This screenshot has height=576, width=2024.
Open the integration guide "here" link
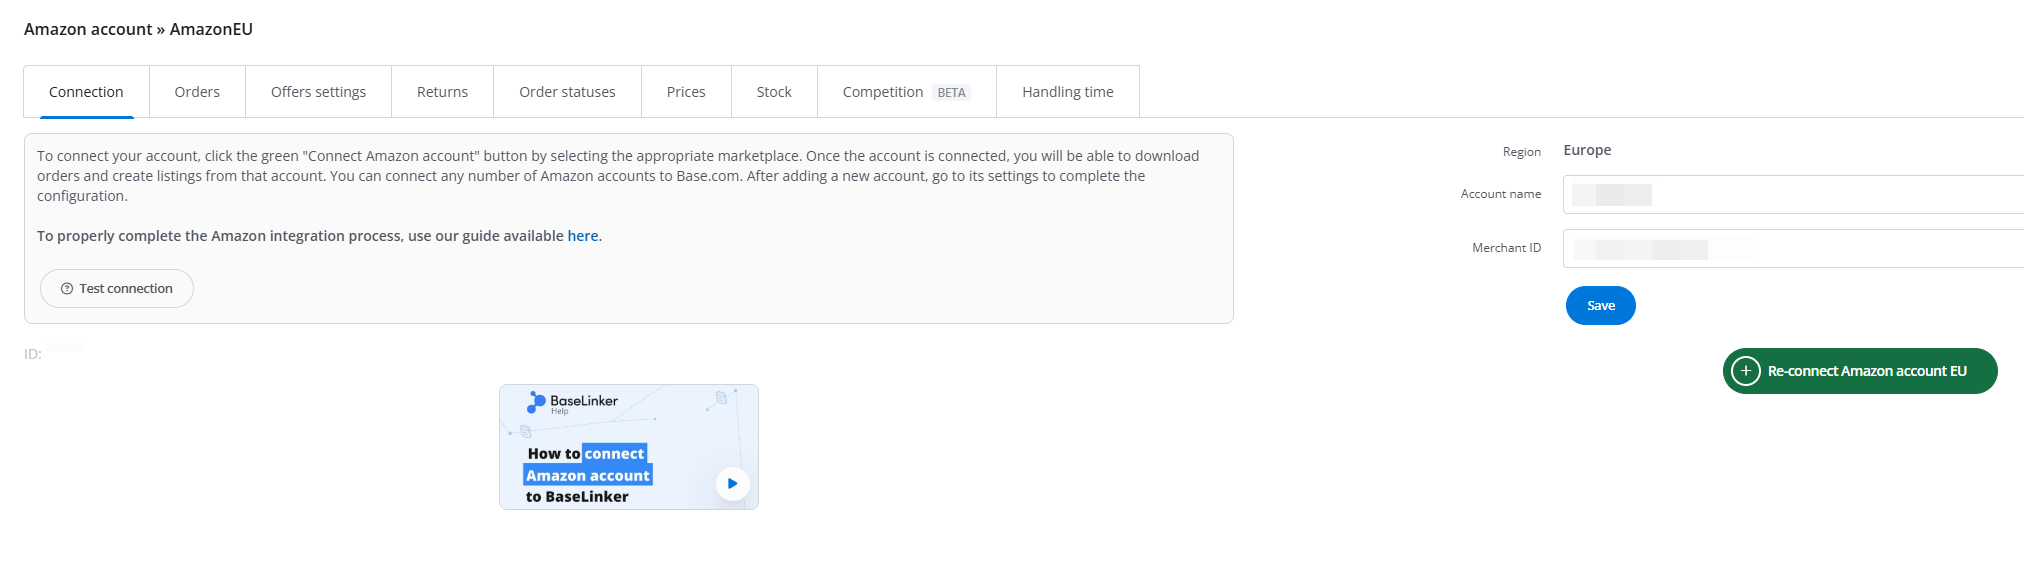tap(582, 236)
